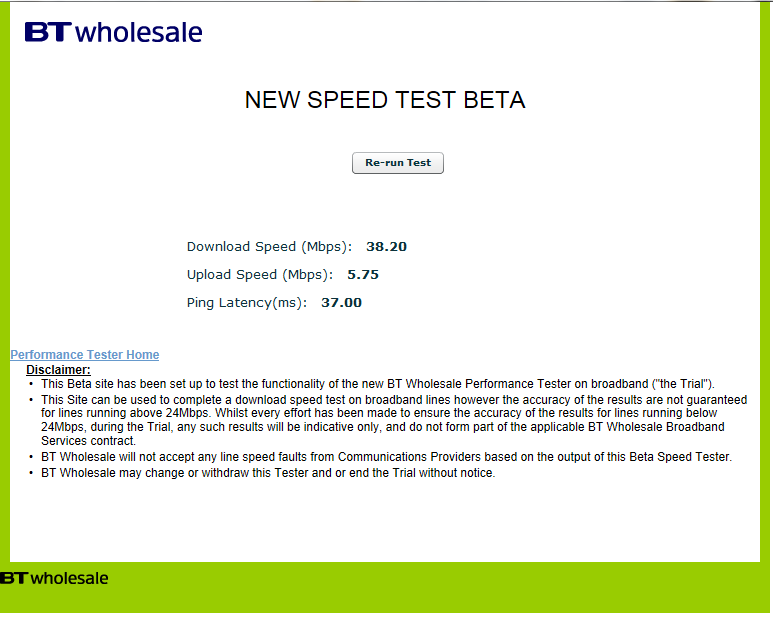Click the Disclaimer heading
The image size is (773, 617).
coord(58,370)
